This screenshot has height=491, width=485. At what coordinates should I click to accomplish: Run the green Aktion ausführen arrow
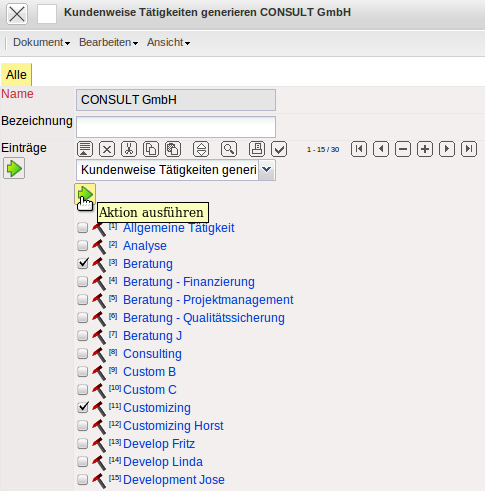coord(85,194)
